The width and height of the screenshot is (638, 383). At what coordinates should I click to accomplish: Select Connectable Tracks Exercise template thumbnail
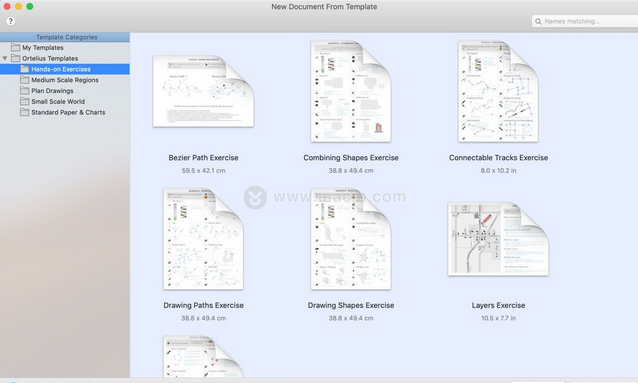point(498,91)
